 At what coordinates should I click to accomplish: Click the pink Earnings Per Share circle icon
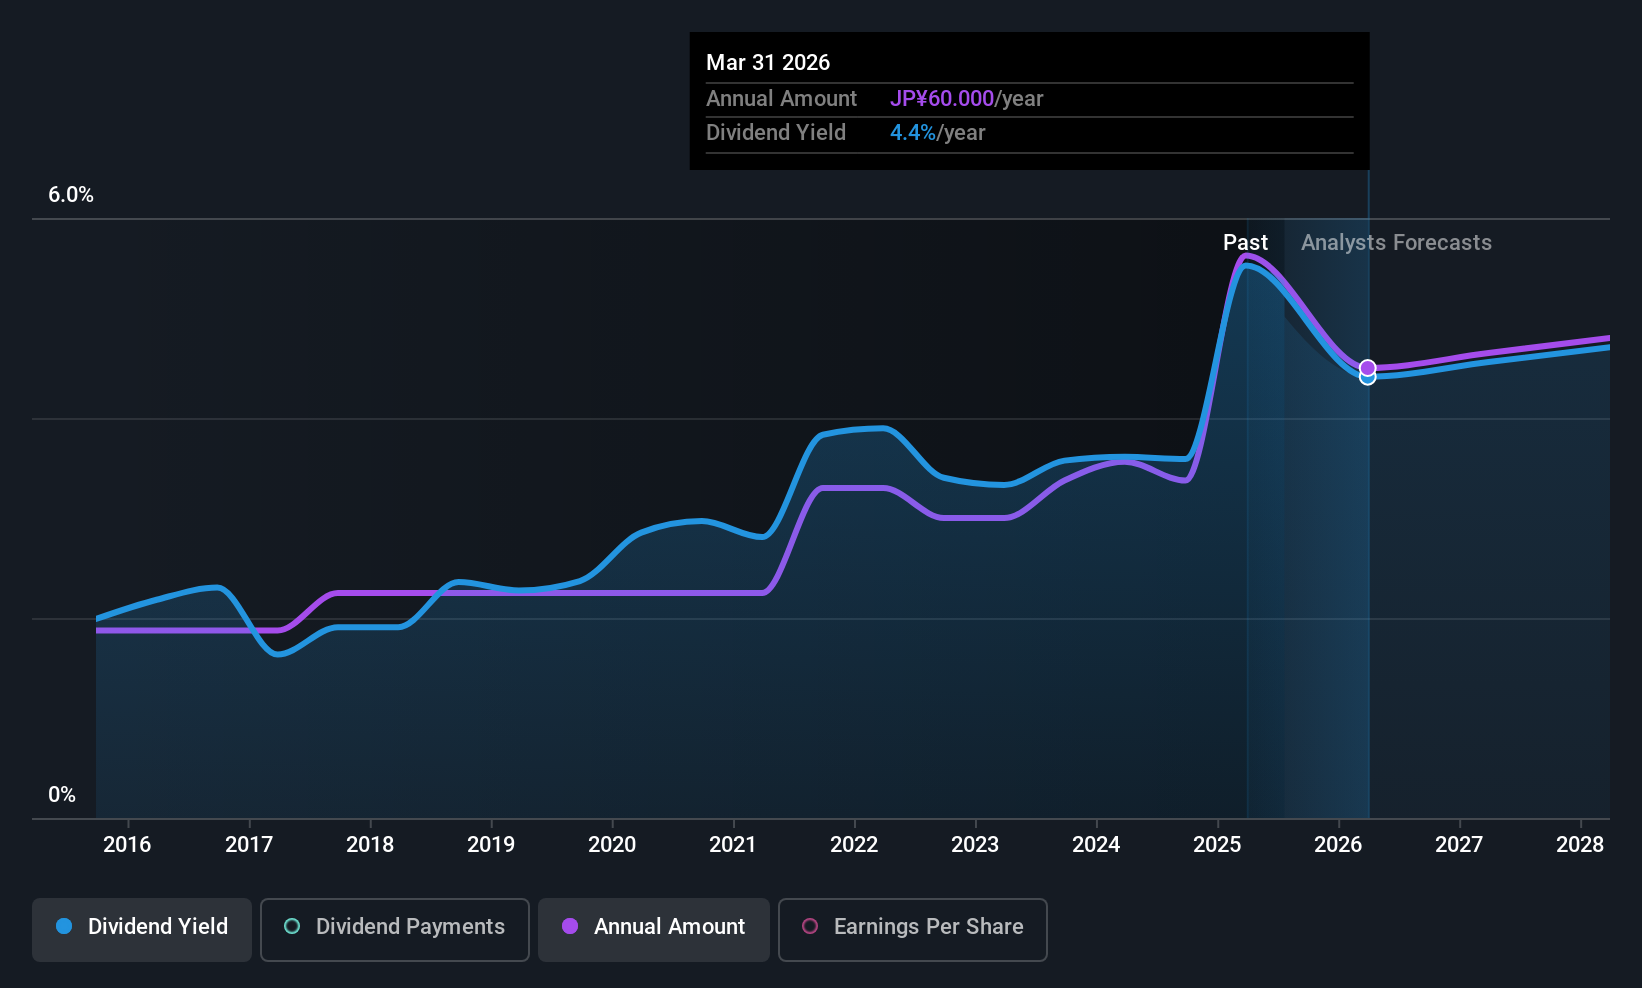pyautogui.click(x=810, y=926)
